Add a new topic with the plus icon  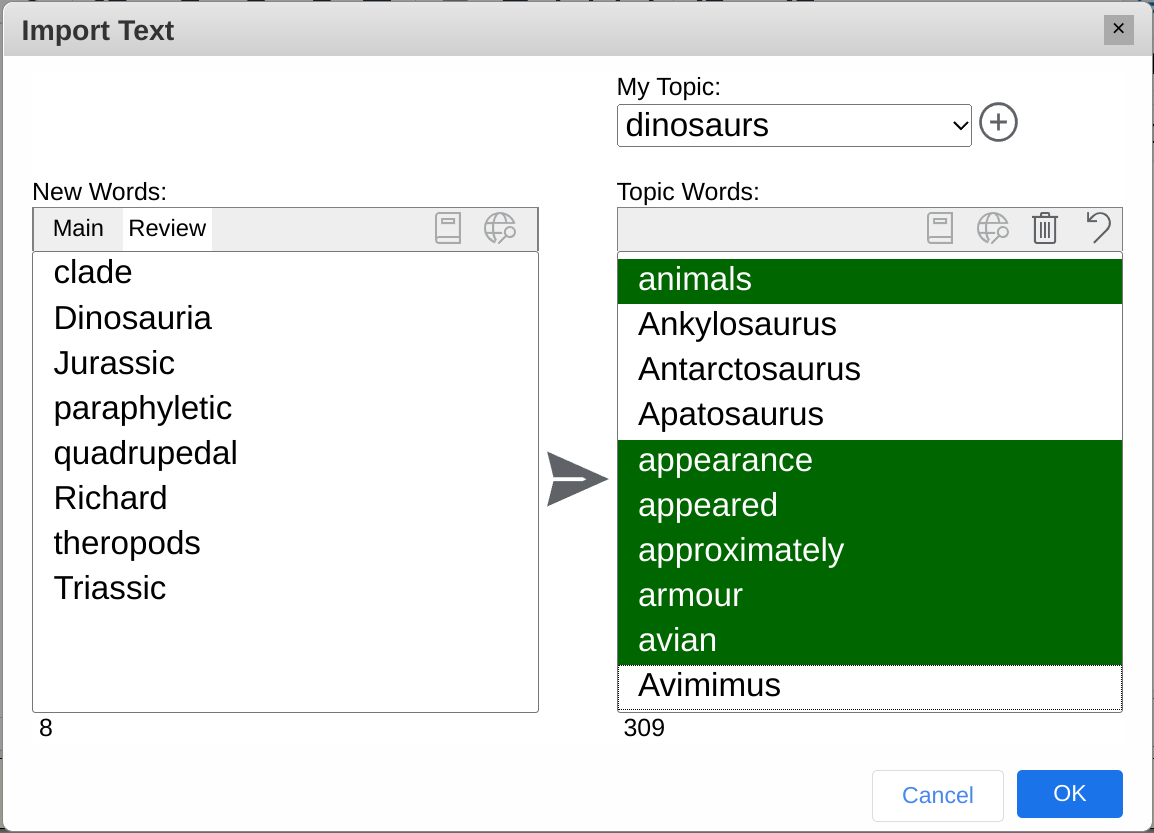point(998,122)
